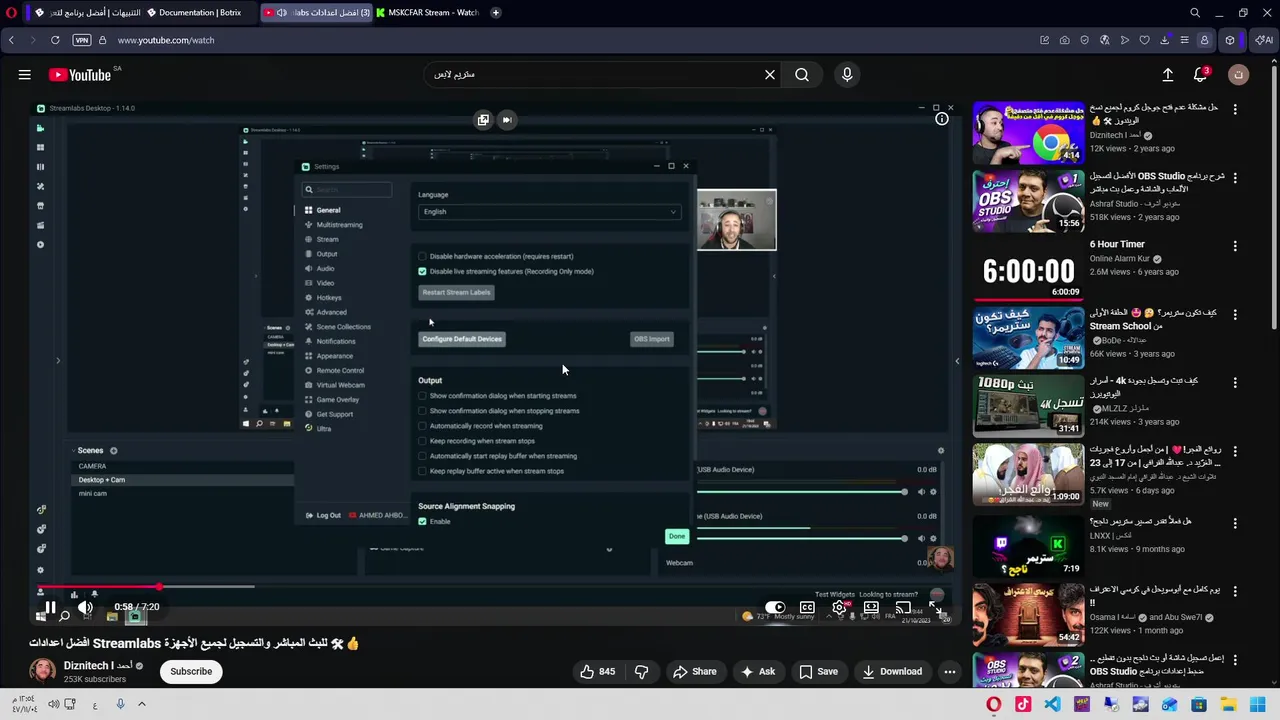Open the Windows Start button
Screen dimensions: 1280x720
tap(1258, 705)
